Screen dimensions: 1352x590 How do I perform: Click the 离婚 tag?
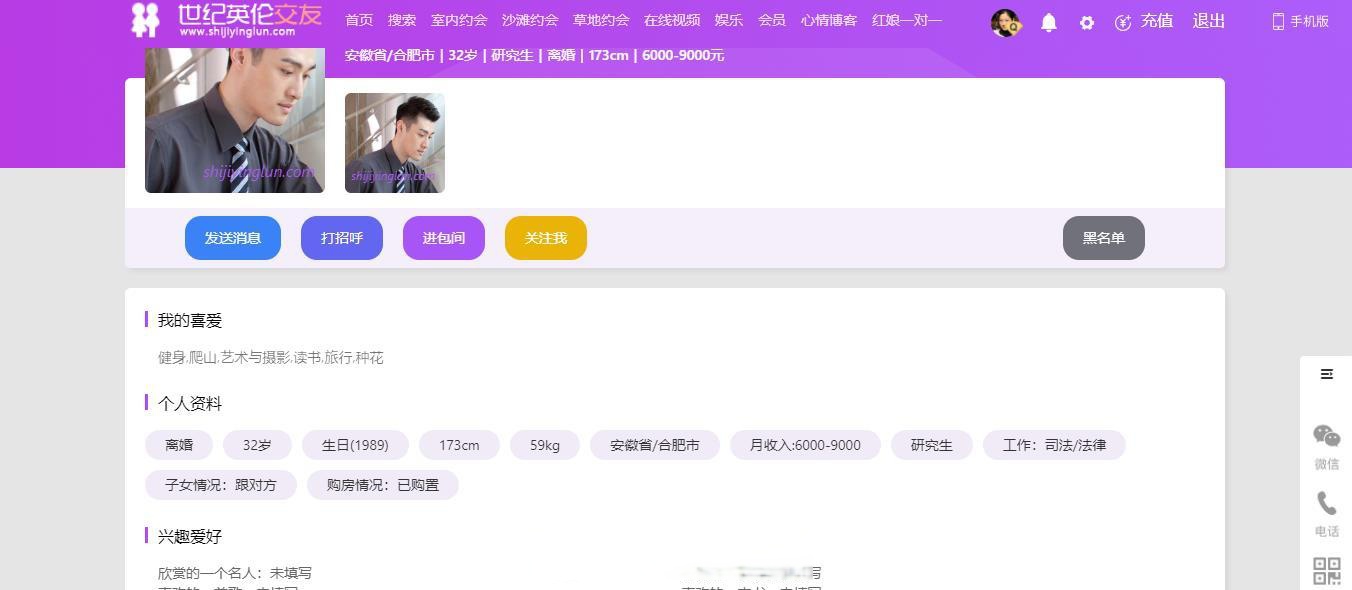[179, 445]
